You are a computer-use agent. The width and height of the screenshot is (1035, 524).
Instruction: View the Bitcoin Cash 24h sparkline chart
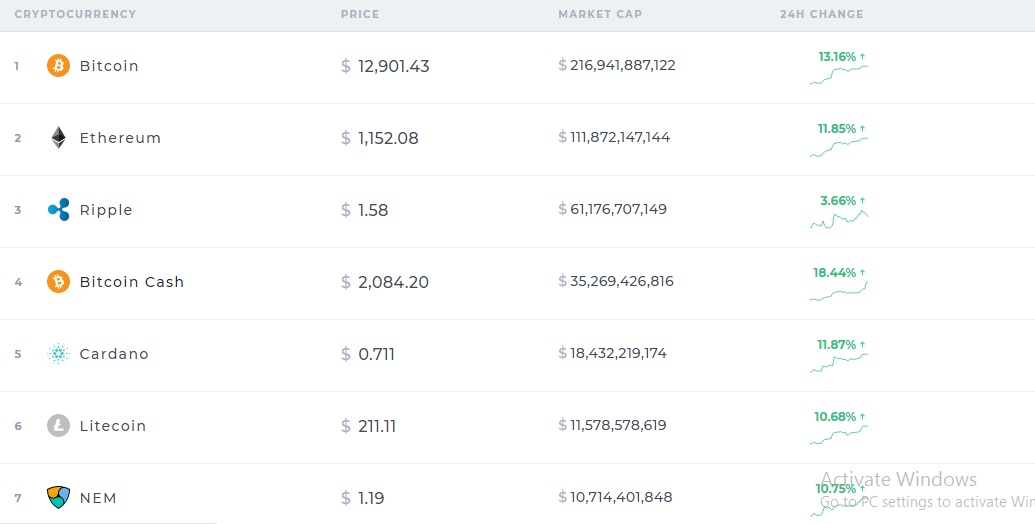pos(839,291)
